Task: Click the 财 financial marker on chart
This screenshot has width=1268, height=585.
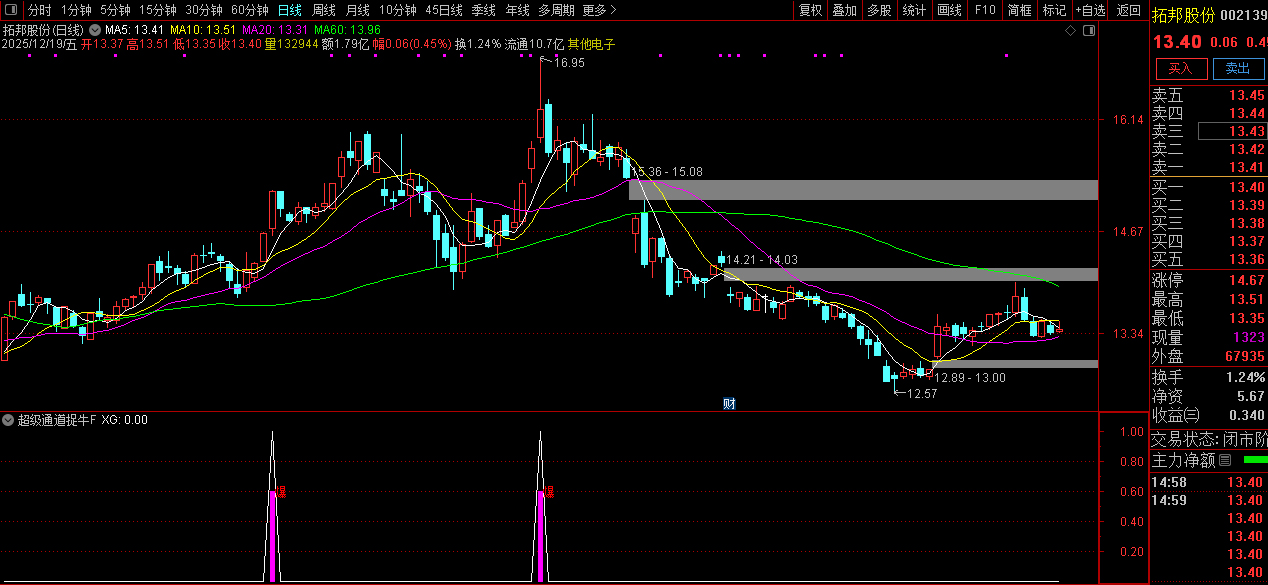Action: (x=729, y=404)
